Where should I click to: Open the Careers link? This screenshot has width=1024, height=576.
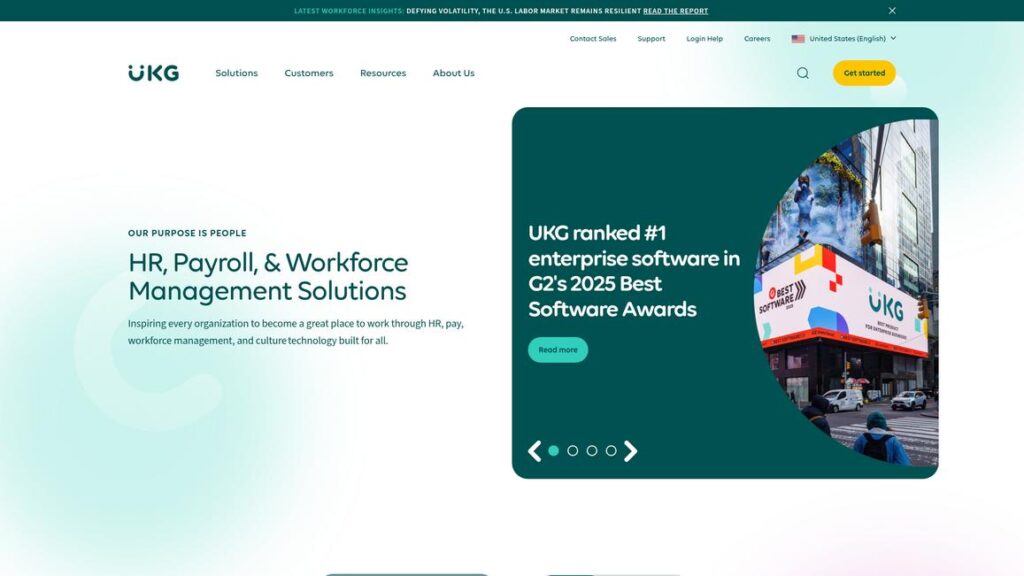(x=757, y=39)
